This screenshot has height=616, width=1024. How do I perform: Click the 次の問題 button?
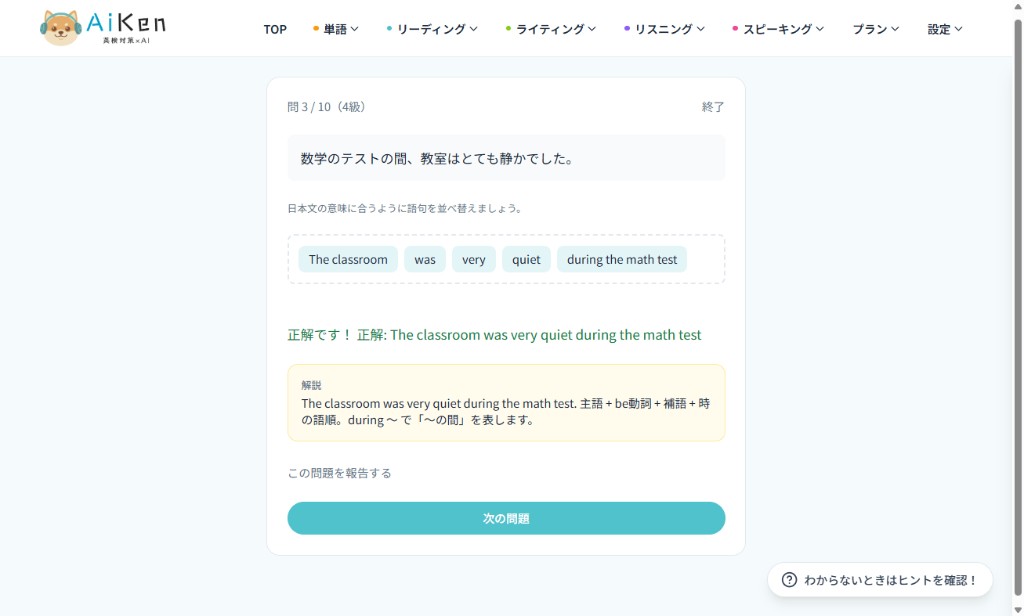[506, 518]
